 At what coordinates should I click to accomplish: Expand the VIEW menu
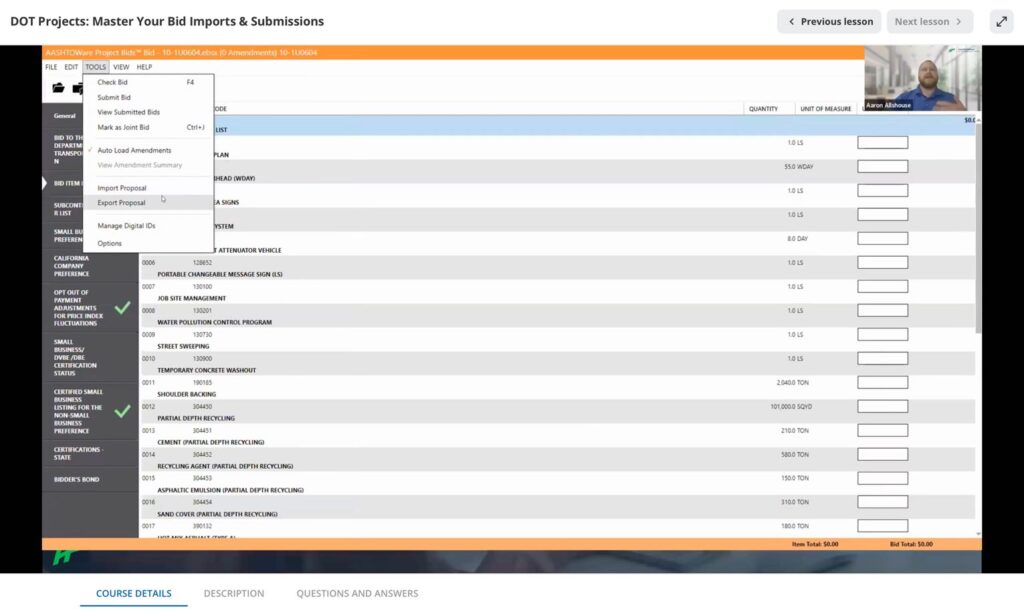121,67
